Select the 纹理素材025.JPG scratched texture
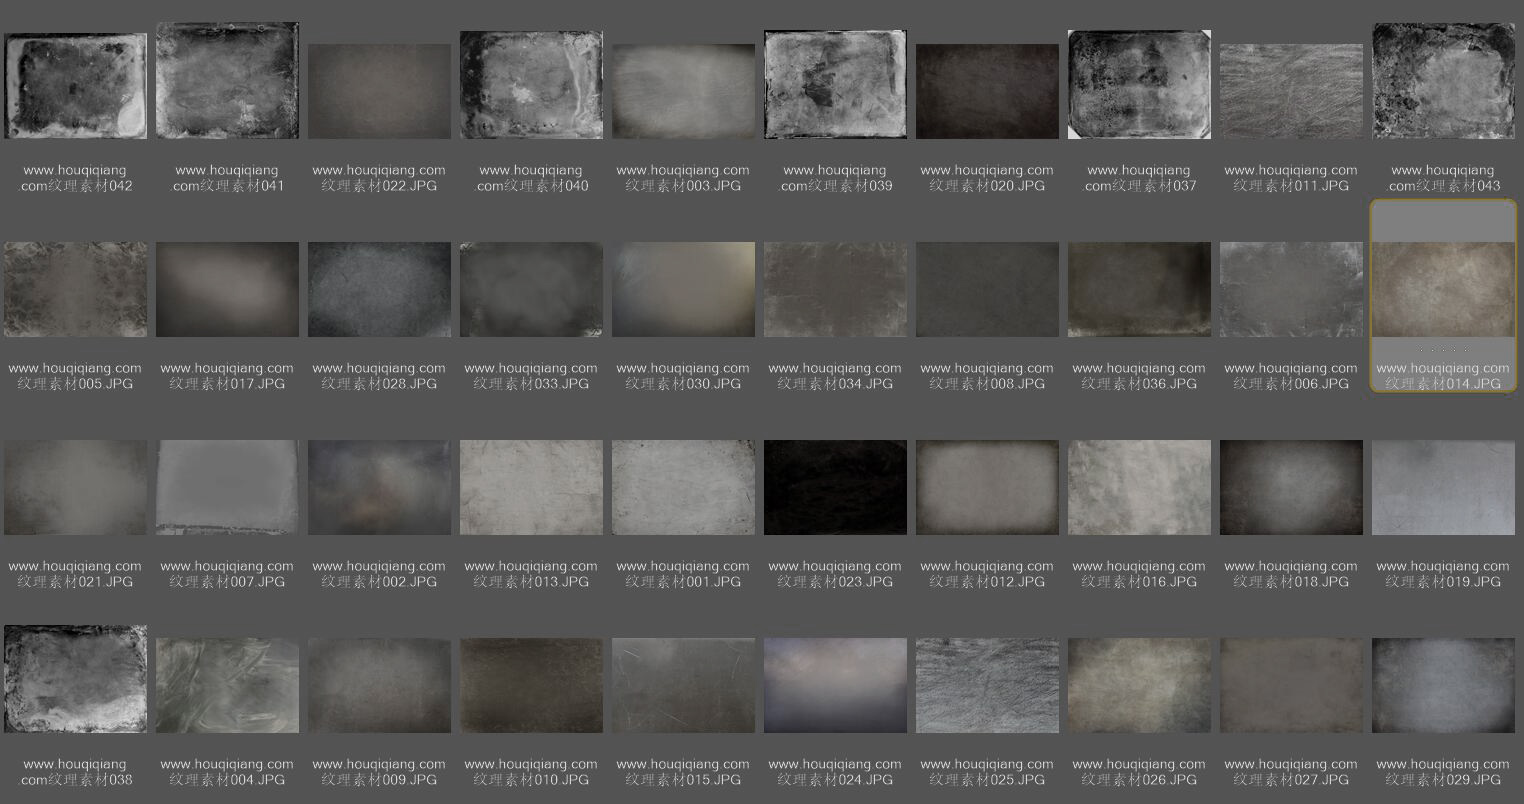This screenshot has width=1524, height=804. (987, 685)
